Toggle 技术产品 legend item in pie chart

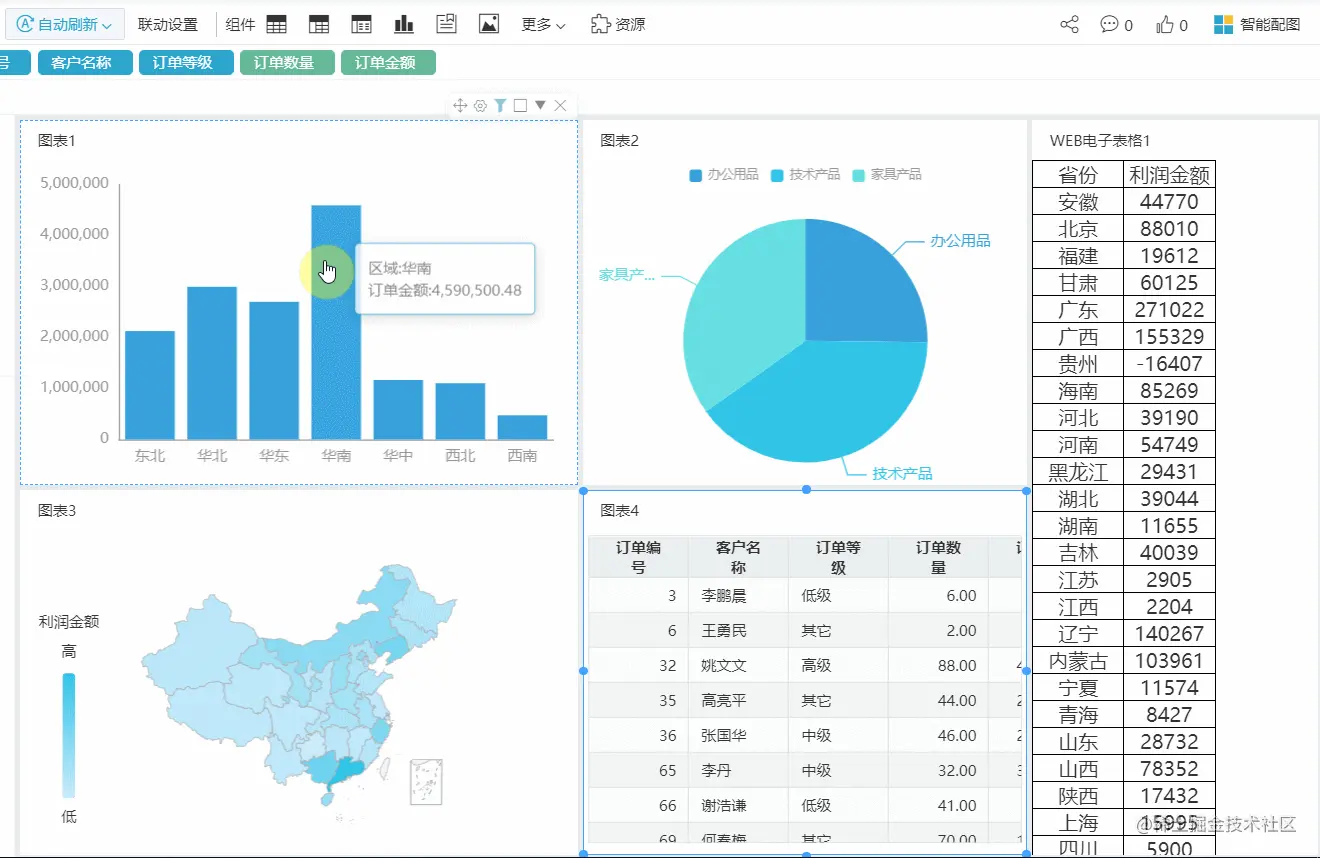pos(806,174)
